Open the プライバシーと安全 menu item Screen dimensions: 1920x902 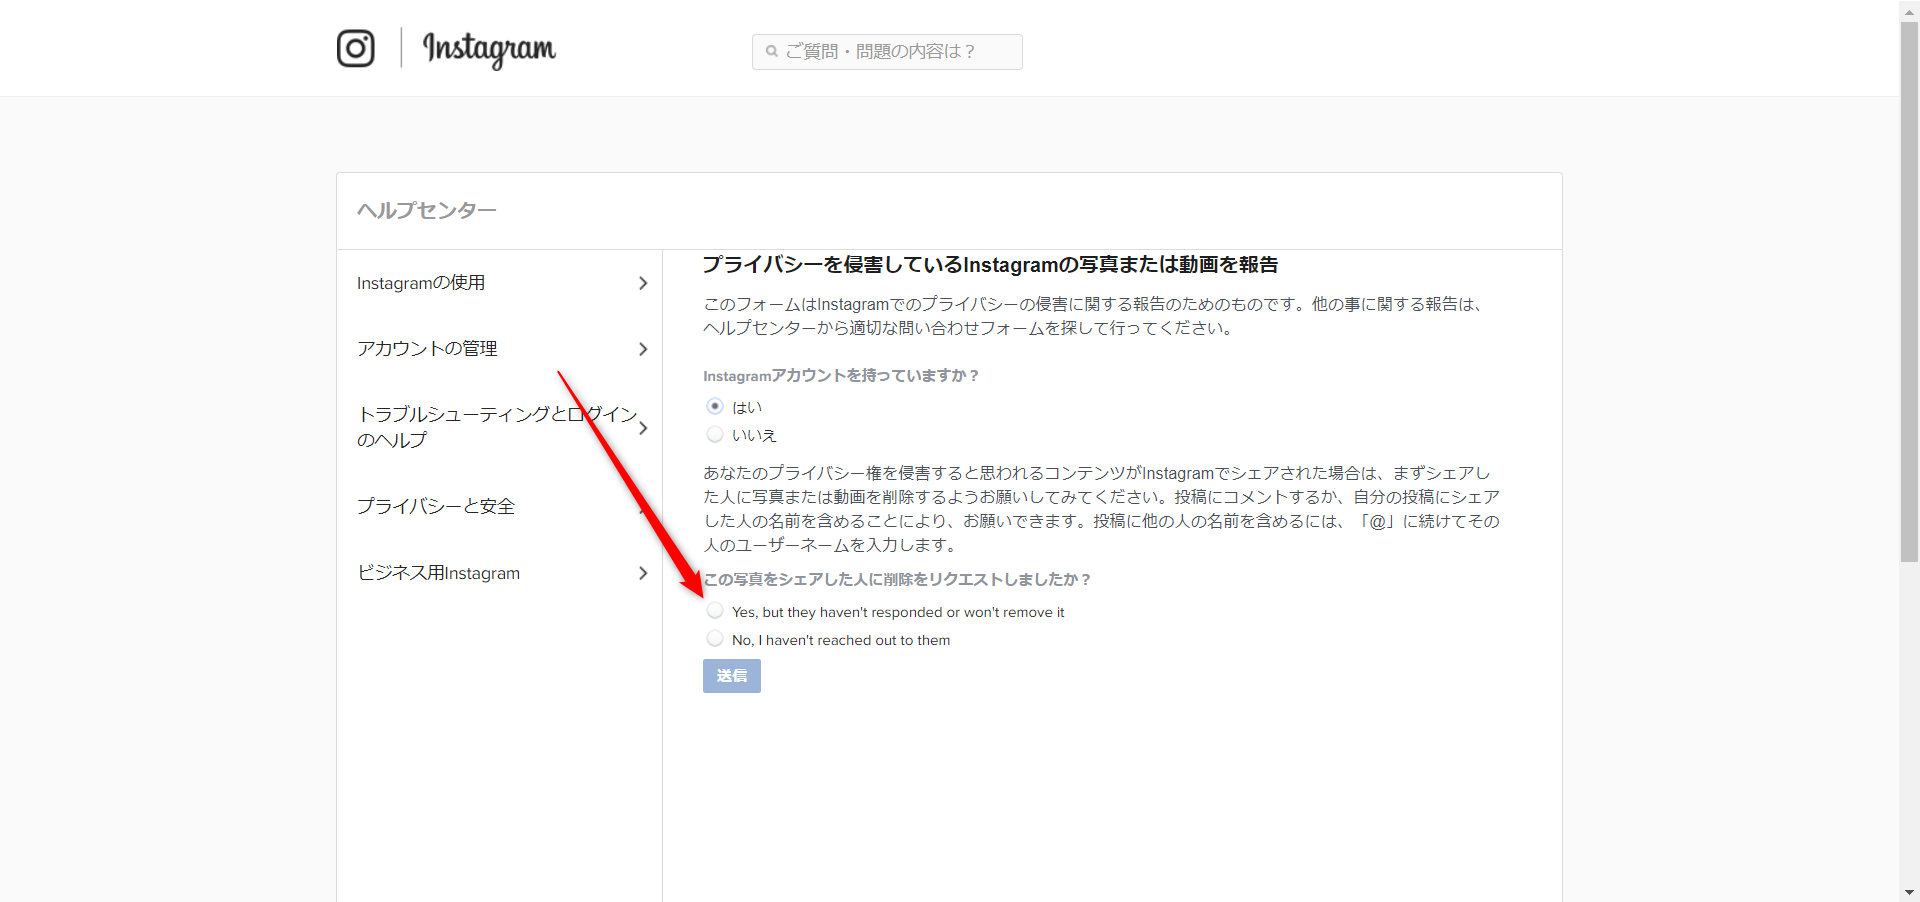coord(436,506)
